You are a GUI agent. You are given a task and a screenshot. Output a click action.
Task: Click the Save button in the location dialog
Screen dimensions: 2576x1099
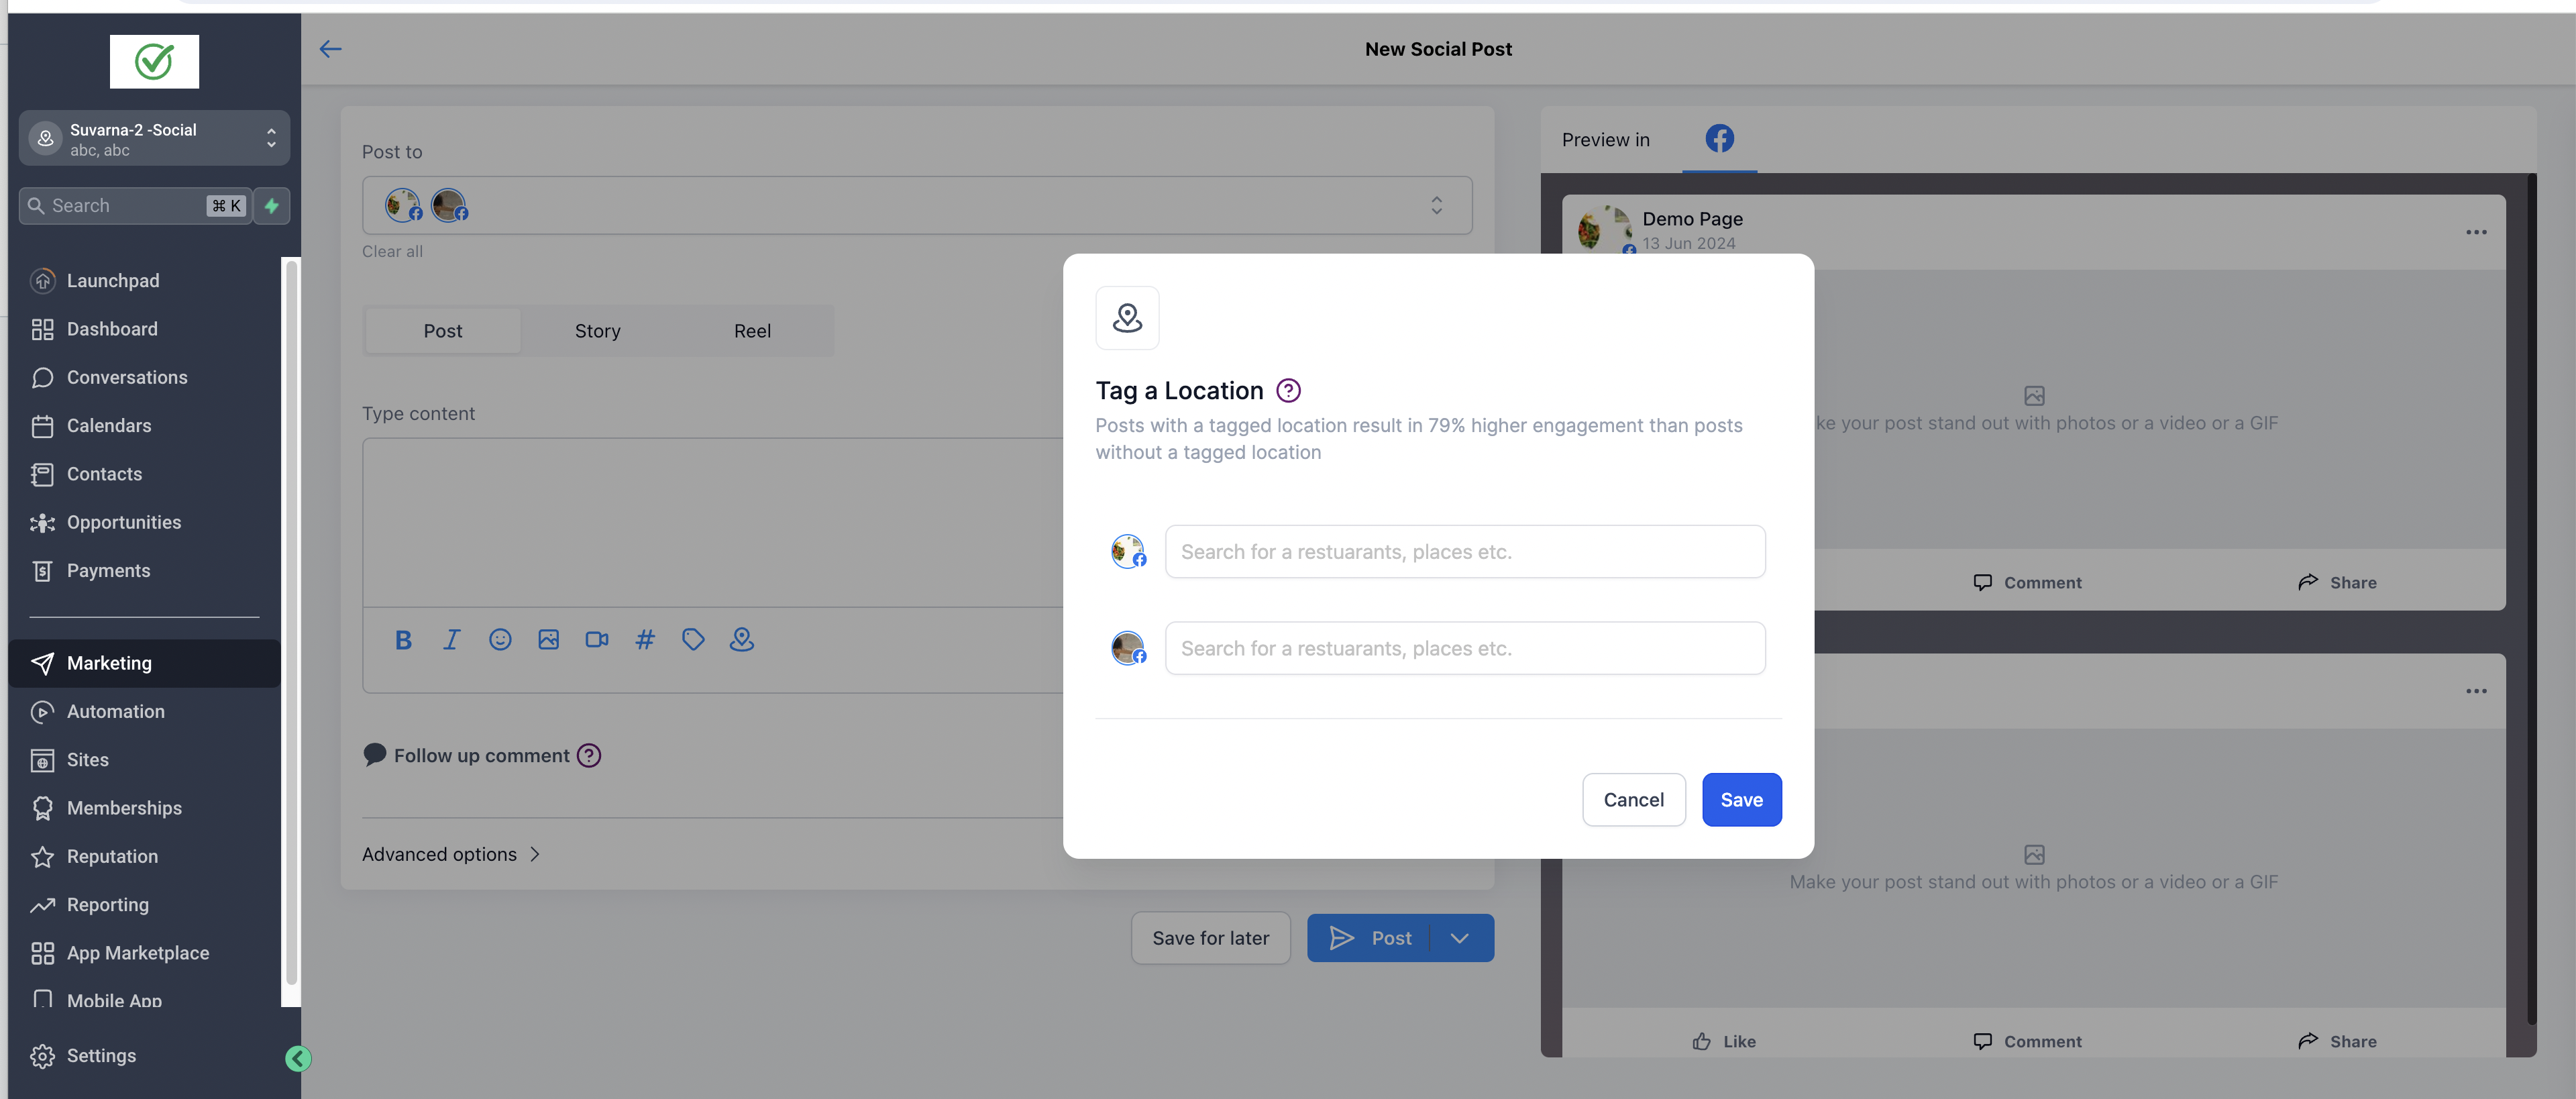click(x=1741, y=800)
